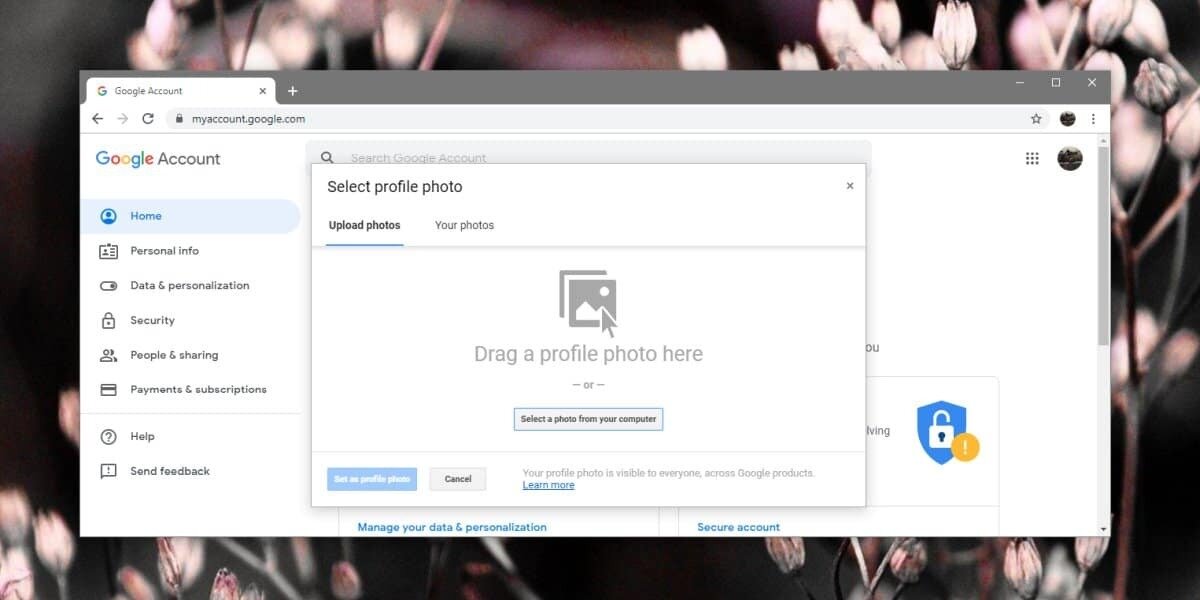
Task: Close the Select profile photo dialog
Action: click(x=850, y=185)
